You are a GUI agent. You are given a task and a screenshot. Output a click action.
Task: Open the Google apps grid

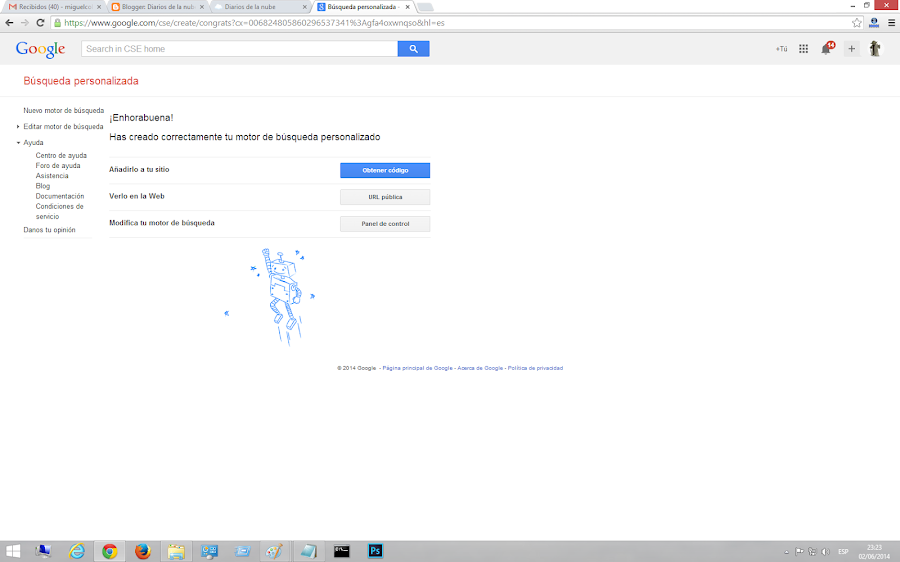(804, 49)
